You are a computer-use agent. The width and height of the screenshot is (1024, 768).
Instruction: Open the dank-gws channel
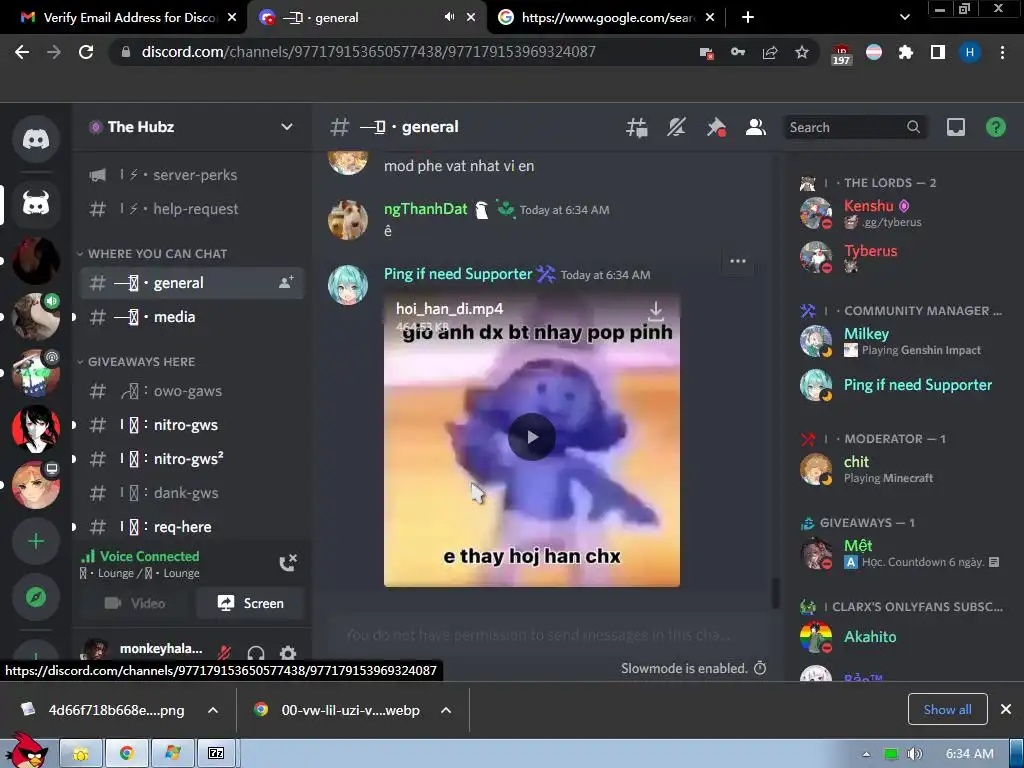click(x=192, y=493)
